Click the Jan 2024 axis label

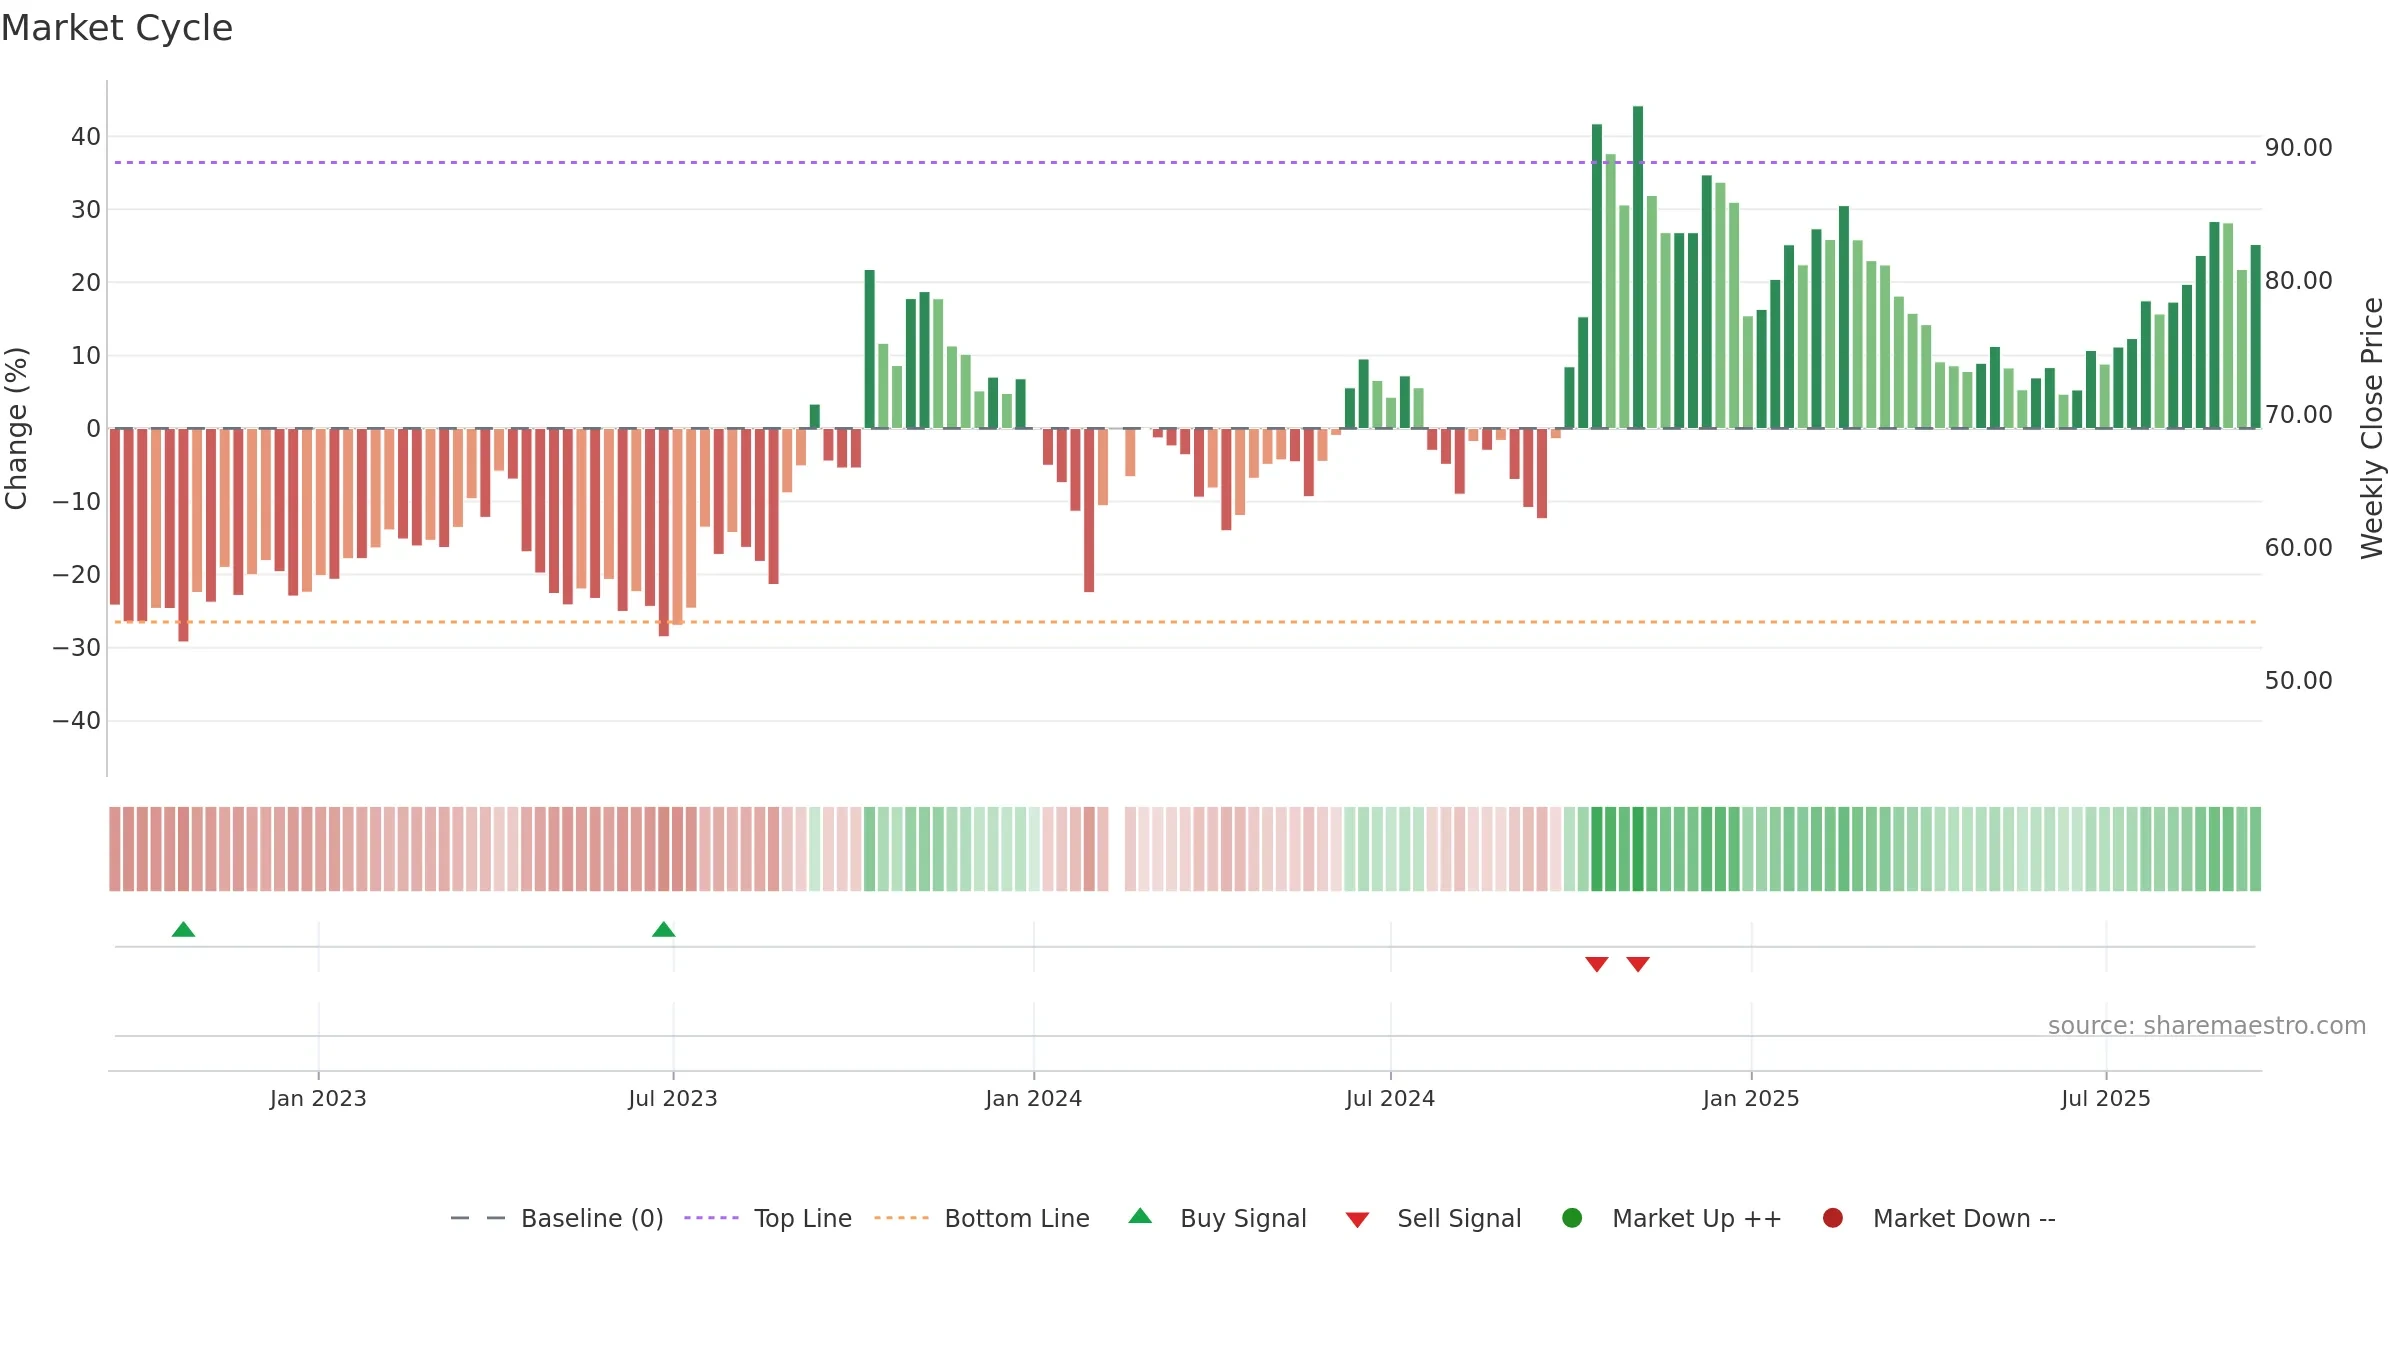point(1034,1099)
